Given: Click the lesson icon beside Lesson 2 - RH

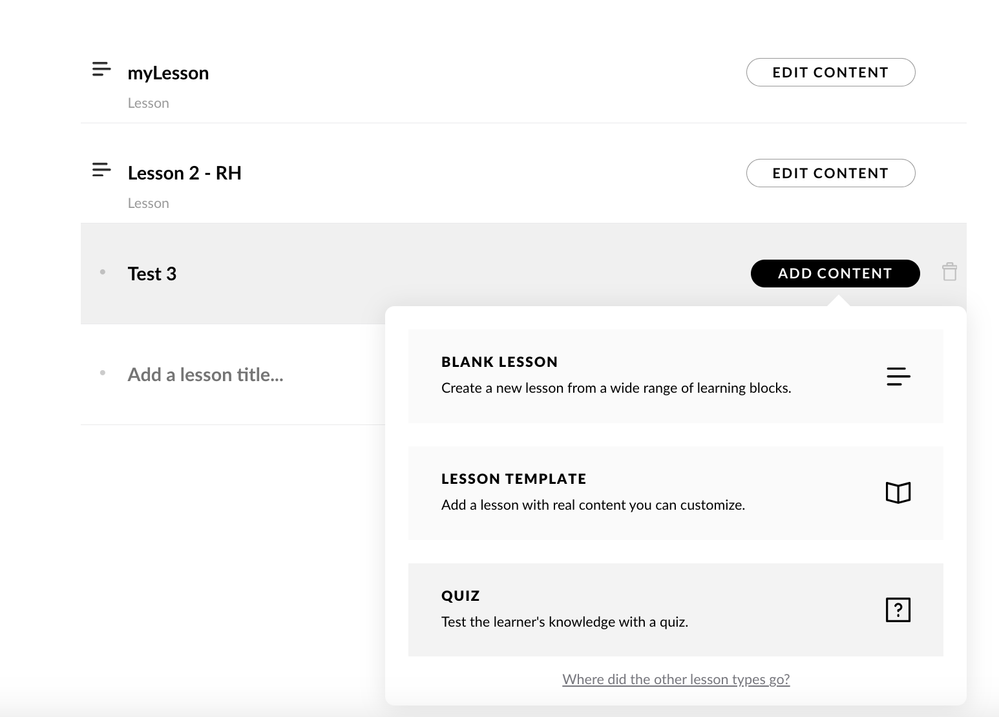Looking at the screenshot, I should (101, 170).
